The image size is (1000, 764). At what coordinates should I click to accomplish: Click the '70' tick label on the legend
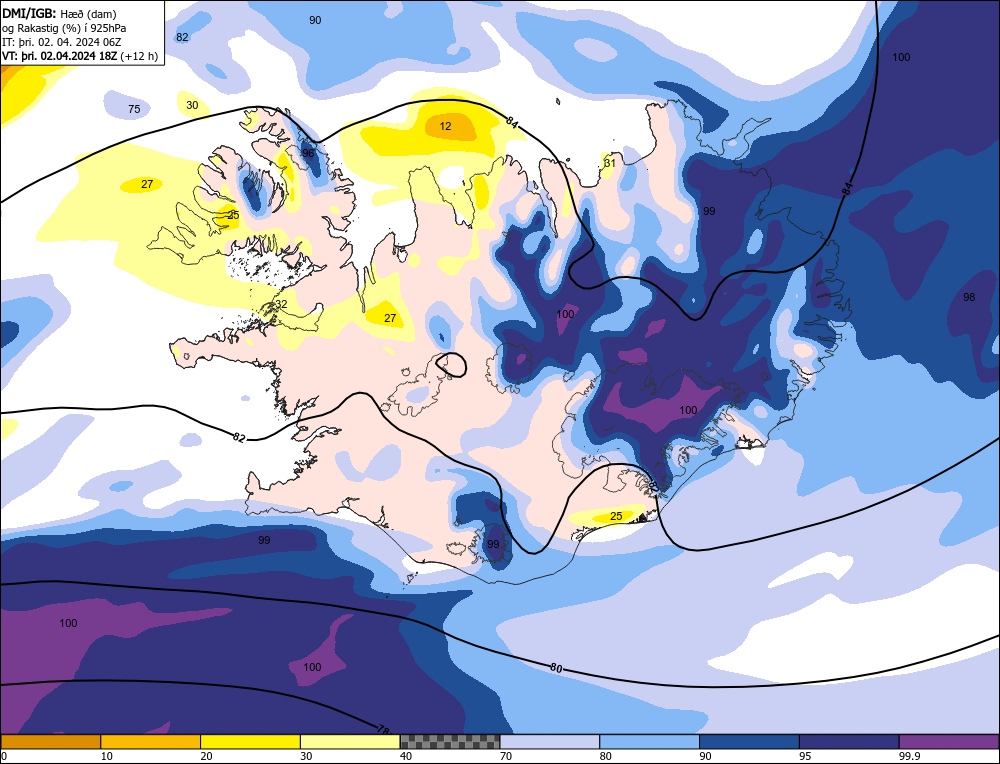tap(506, 756)
